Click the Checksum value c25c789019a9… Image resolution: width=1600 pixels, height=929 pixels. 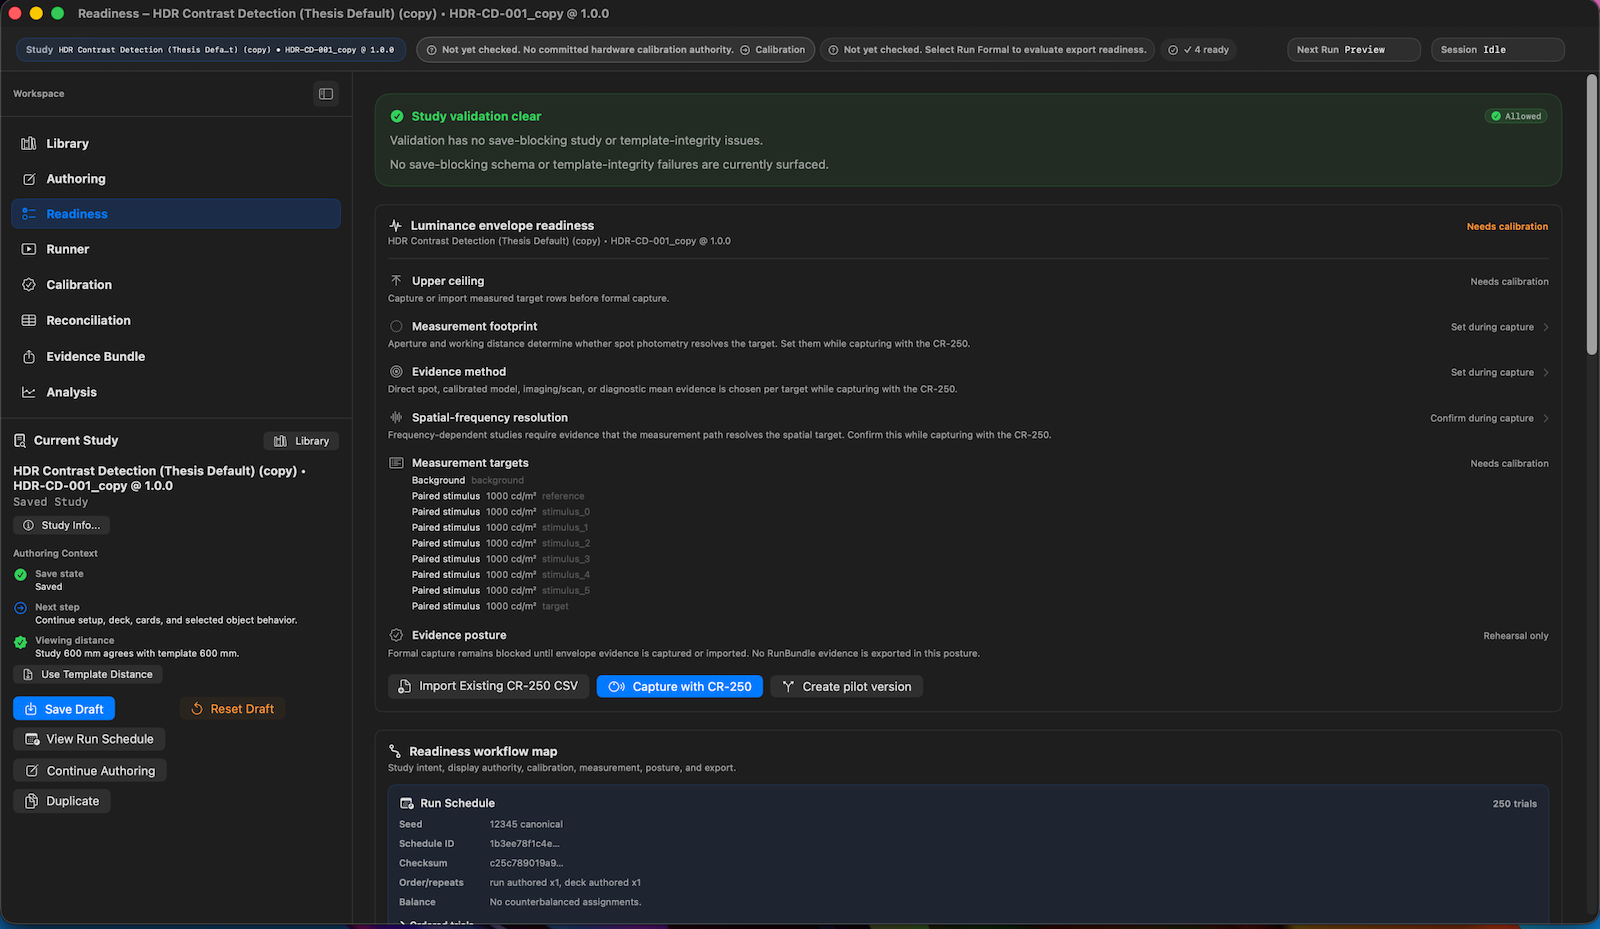click(527, 864)
